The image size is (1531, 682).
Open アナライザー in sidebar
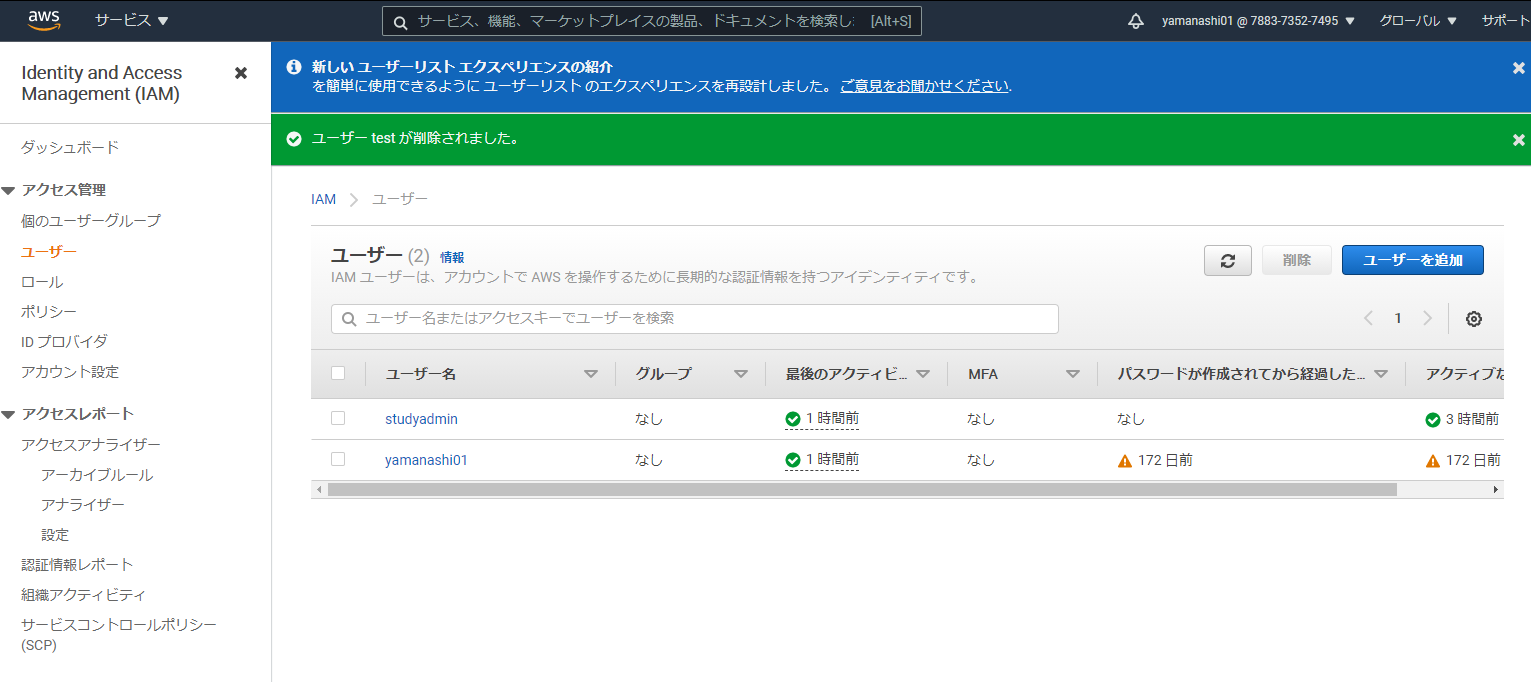coord(83,505)
